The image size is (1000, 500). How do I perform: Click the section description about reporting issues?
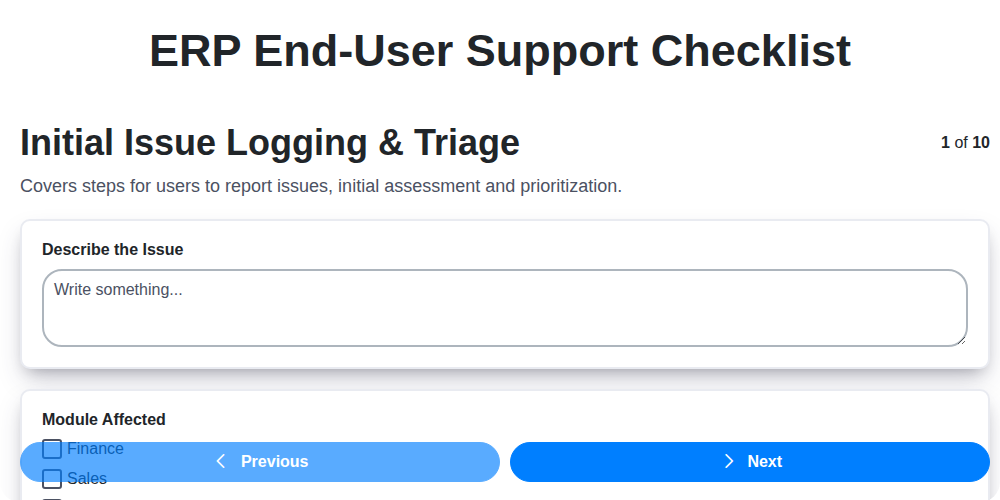coord(321,186)
